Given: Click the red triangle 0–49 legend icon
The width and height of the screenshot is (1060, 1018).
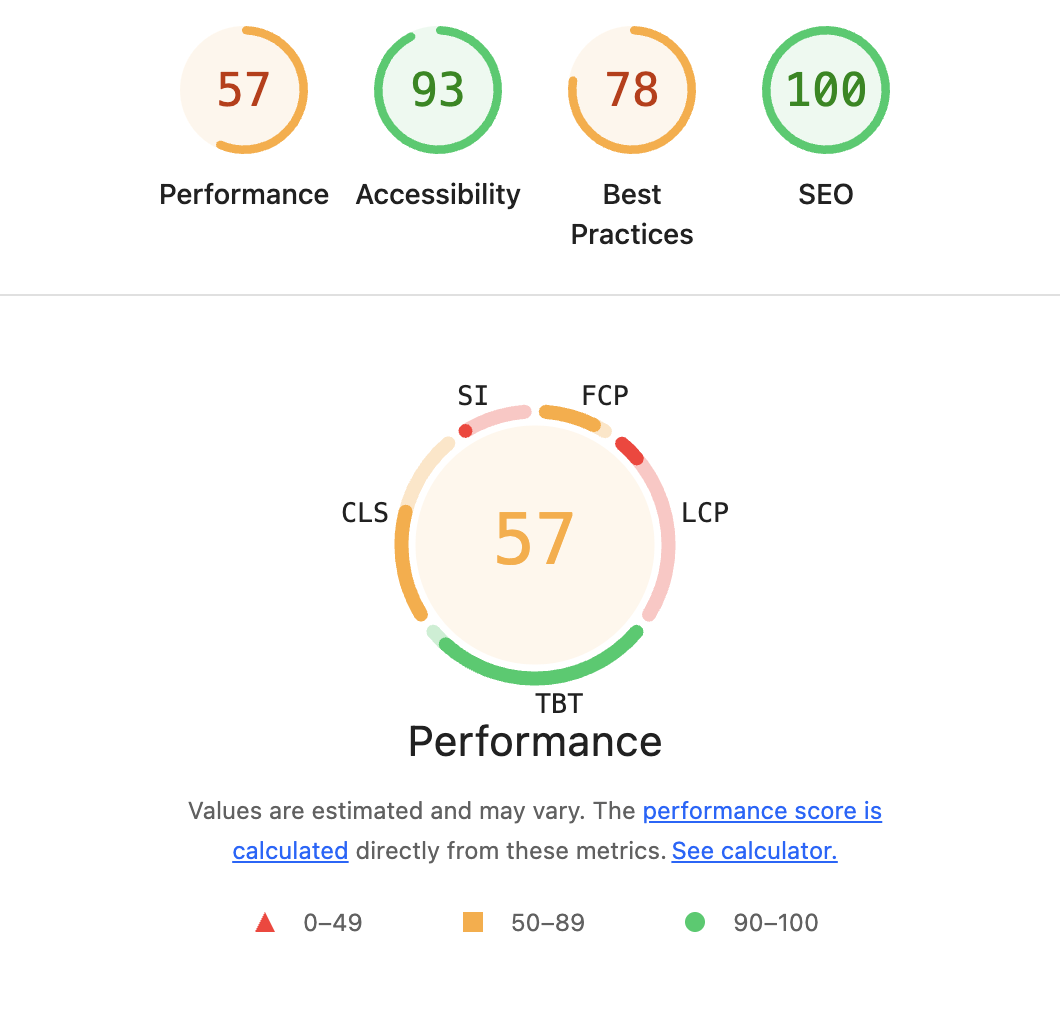Looking at the screenshot, I should tap(265, 922).
